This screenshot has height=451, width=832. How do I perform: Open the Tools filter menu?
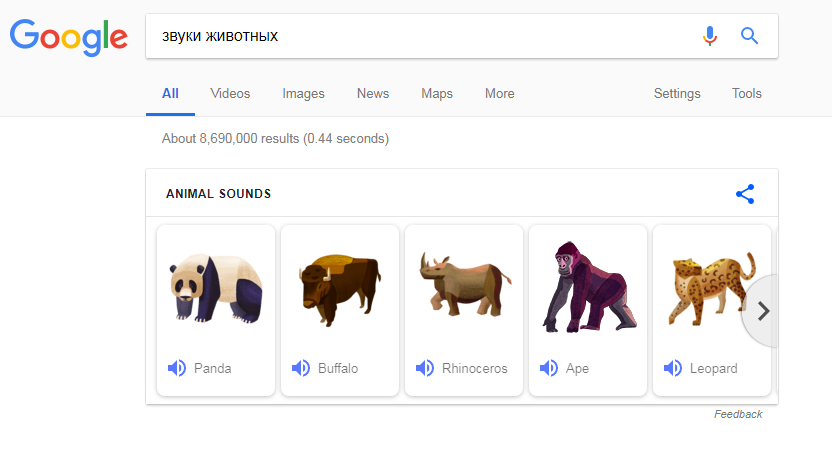tap(746, 94)
